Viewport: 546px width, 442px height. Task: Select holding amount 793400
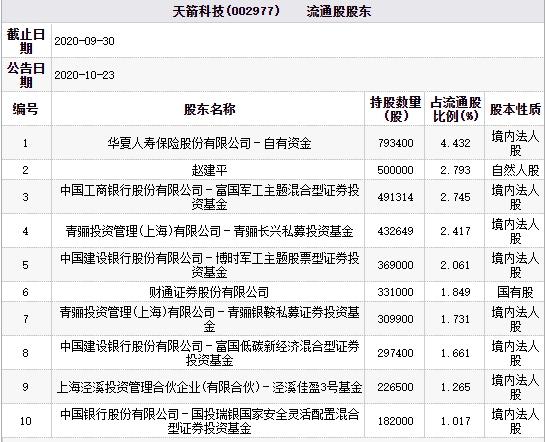395,143
